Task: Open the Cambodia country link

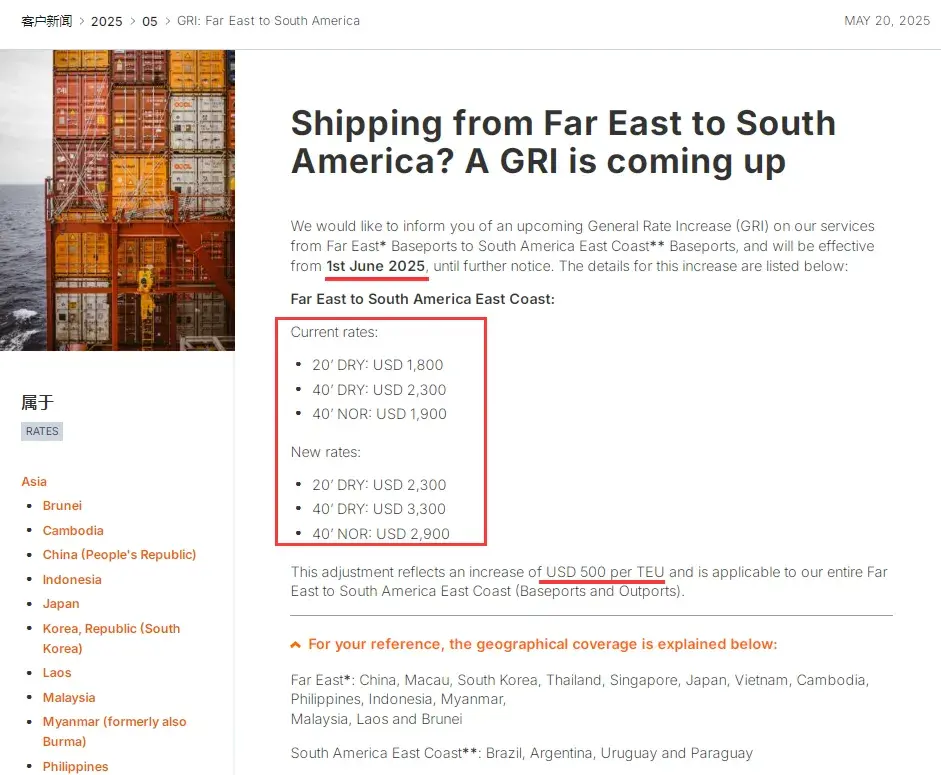Action: click(x=73, y=531)
